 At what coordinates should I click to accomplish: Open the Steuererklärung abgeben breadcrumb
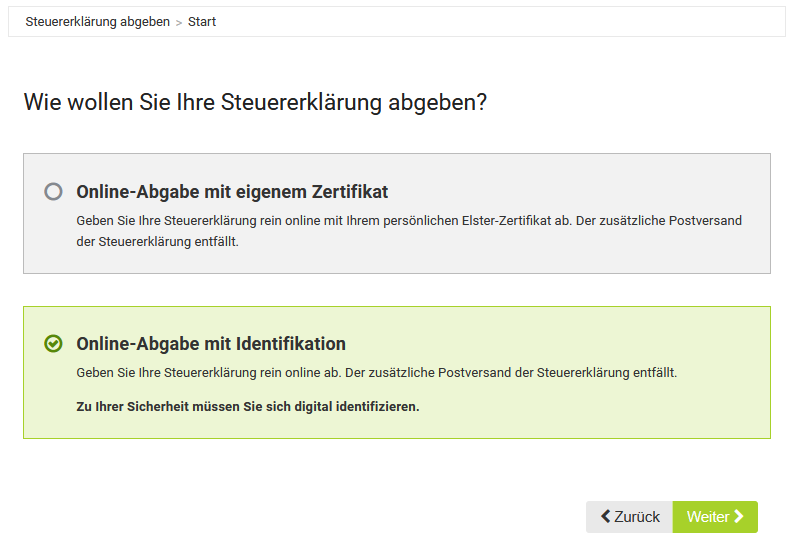point(97,22)
